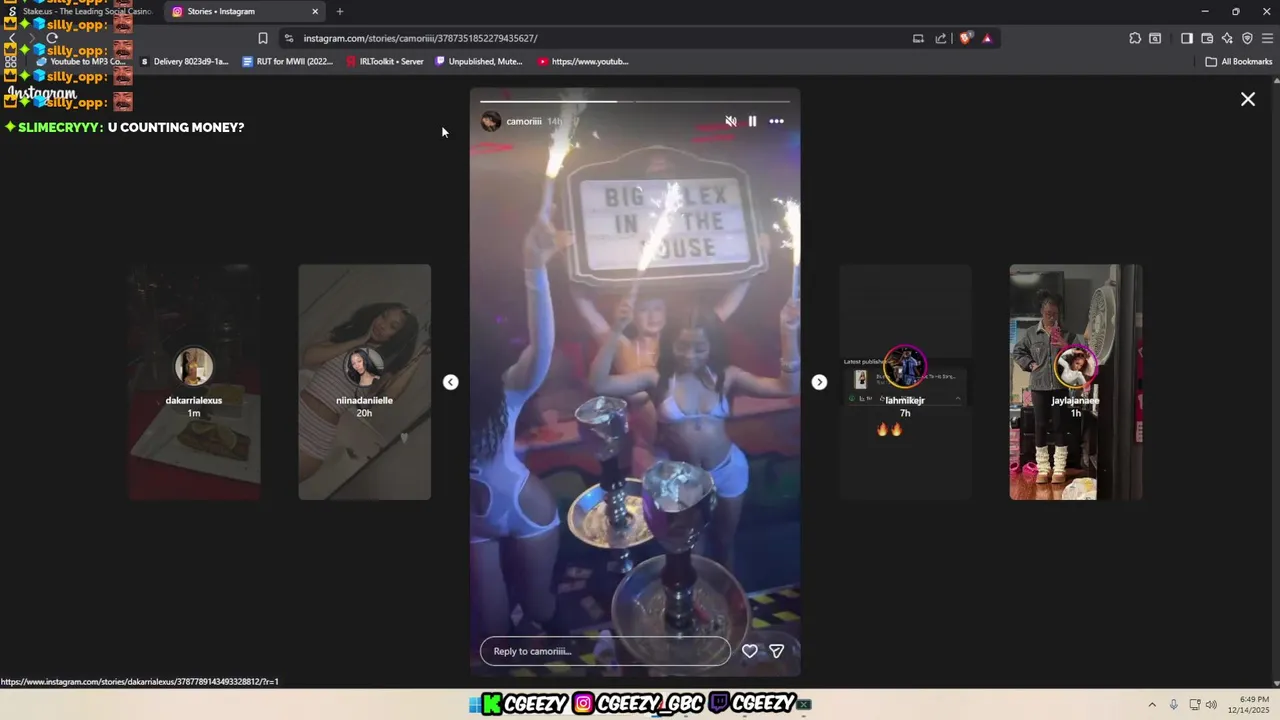Click the Reply to camoriiii input field
This screenshot has width=1280, height=720.
(606, 651)
